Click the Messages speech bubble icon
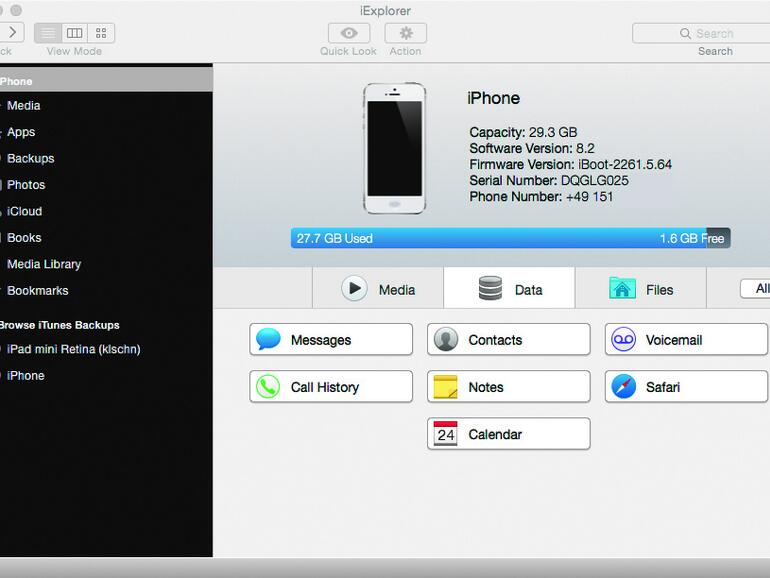770x578 pixels. click(x=268, y=339)
